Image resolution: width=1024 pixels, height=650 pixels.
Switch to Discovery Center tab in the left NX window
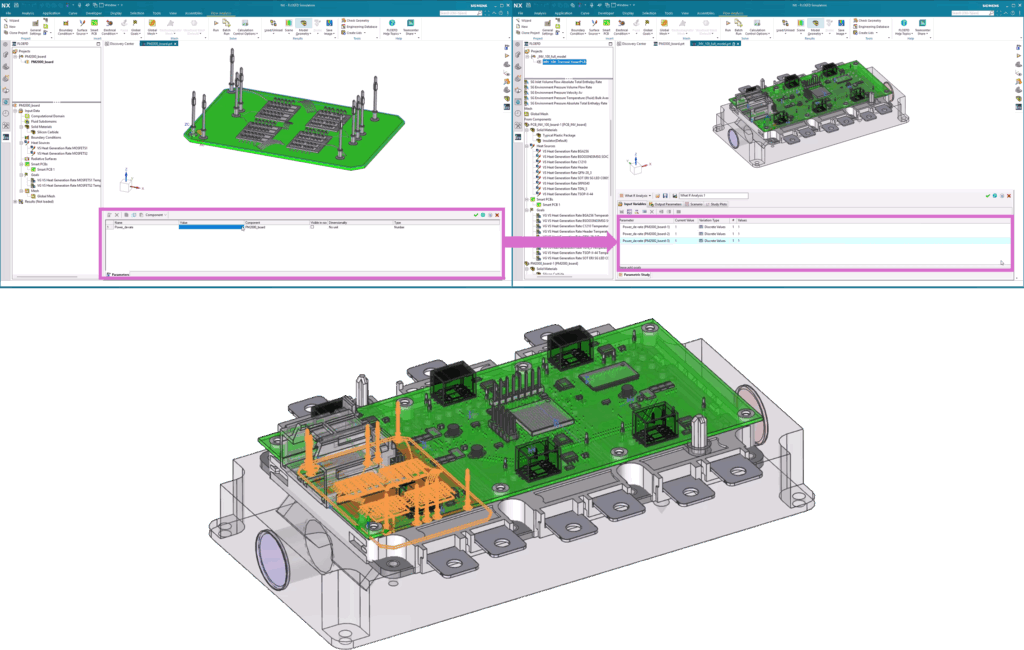(x=120, y=44)
